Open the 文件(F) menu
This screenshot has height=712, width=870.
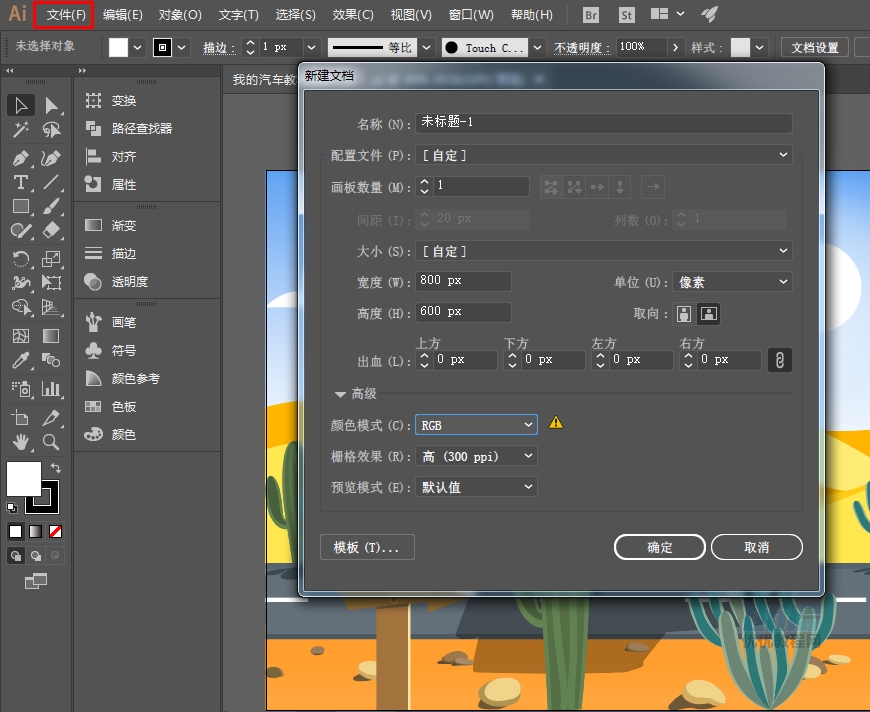(x=65, y=15)
